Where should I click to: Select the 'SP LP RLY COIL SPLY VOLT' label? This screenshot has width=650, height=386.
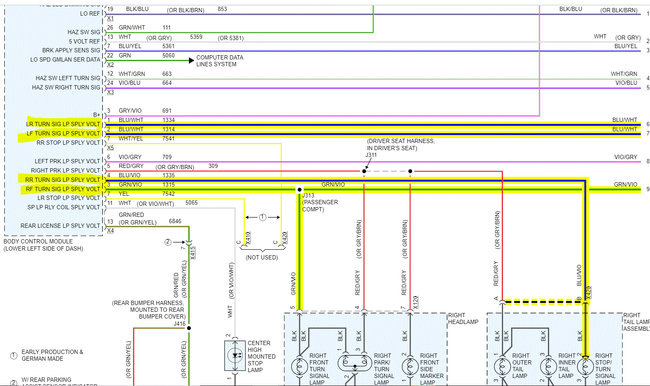pos(64,207)
